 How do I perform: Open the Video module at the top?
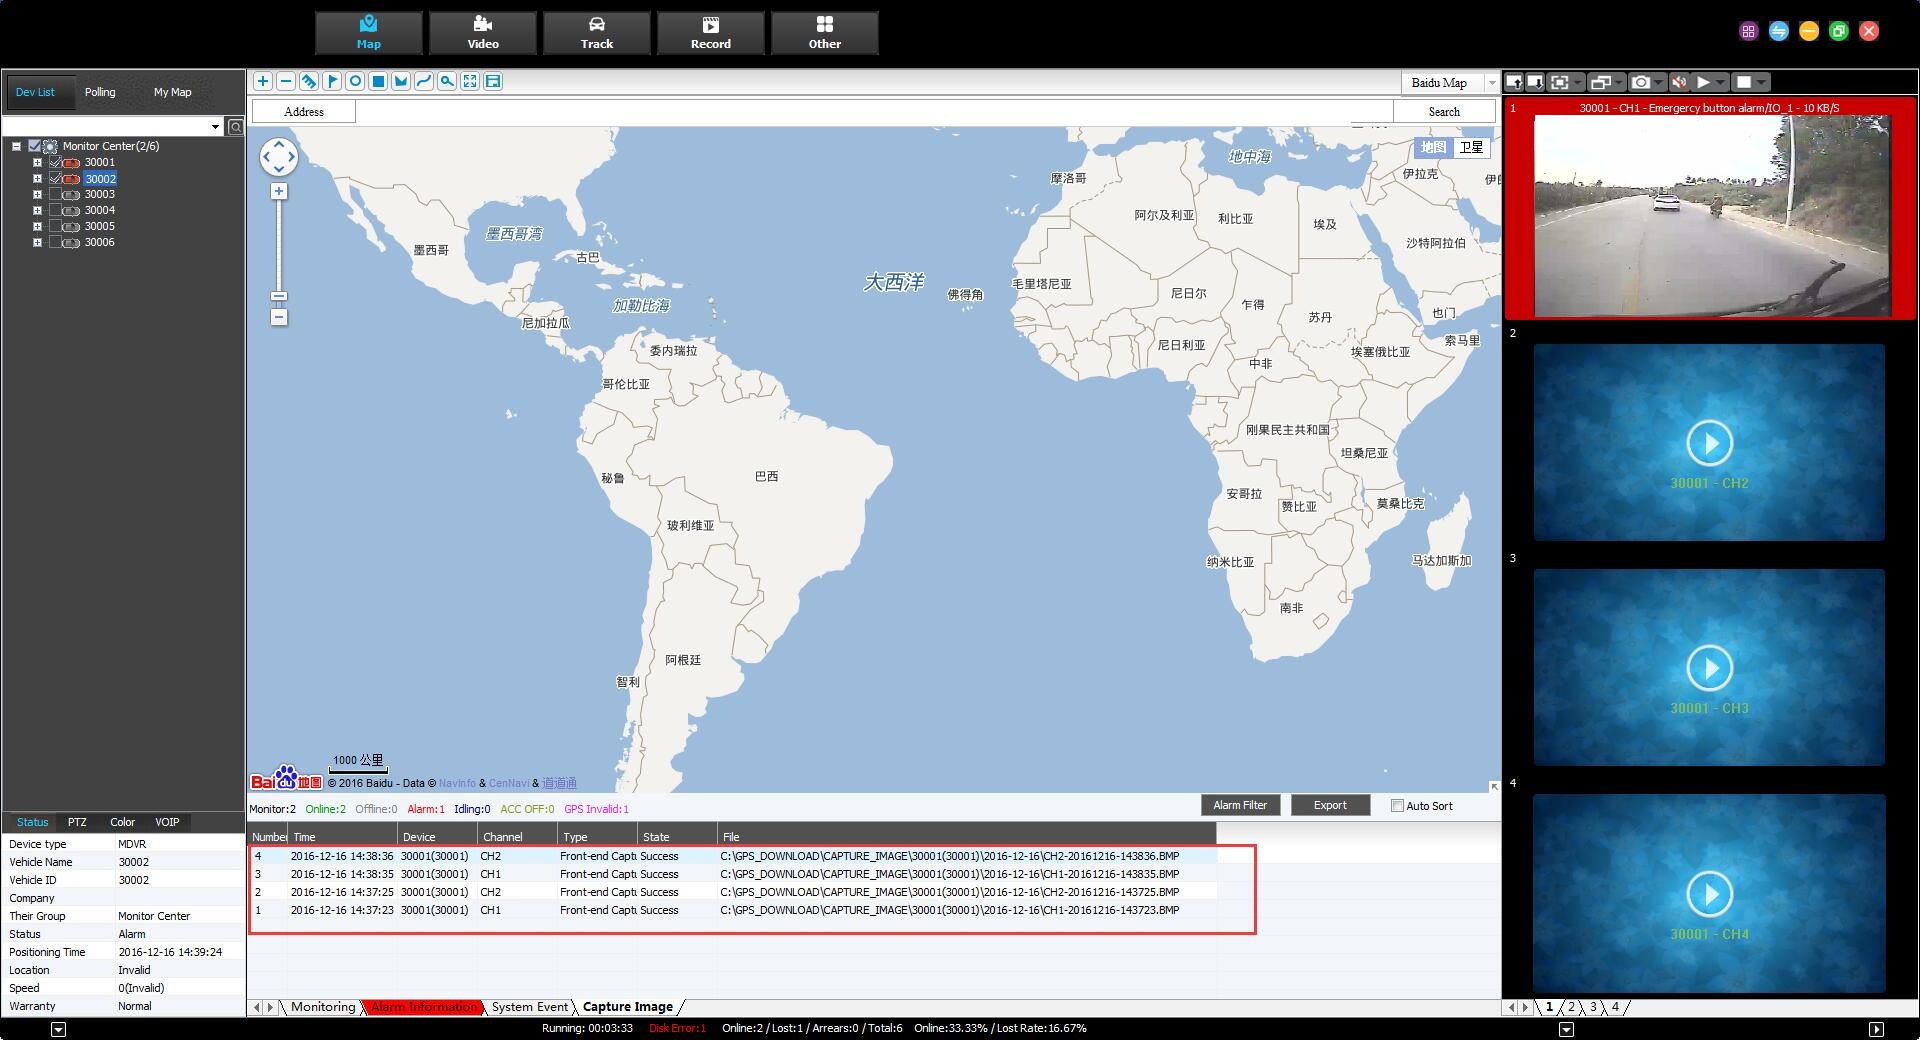click(483, 31)
